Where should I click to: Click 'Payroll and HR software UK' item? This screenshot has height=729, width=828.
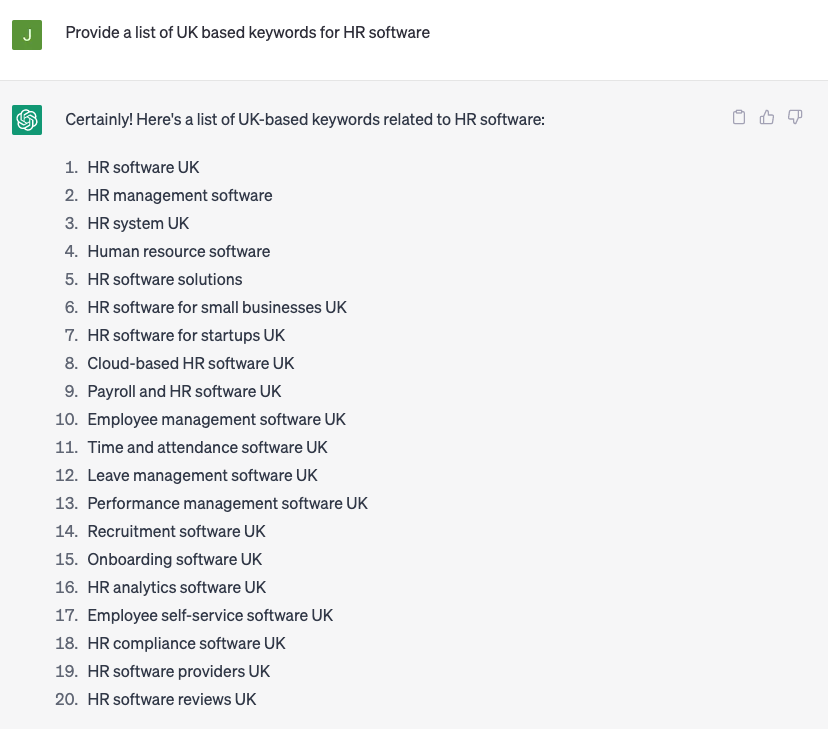click(184, 391)
